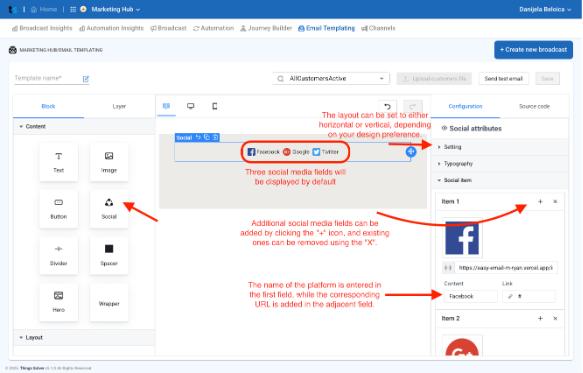The width and height of the screenshot is (583, 373).
Task: Click the copy icon on Social block label
Action: pyautogui.click(x=207, y=137)
